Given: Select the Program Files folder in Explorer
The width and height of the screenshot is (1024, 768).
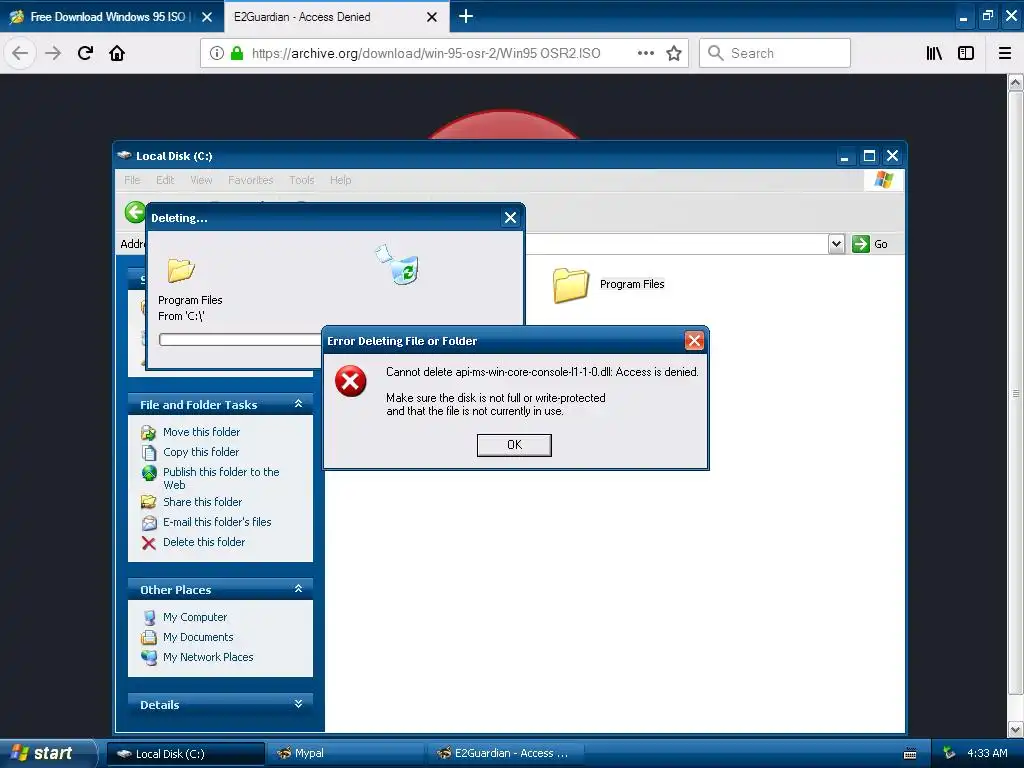Looking at the screenshot, I should pos(608,285).
